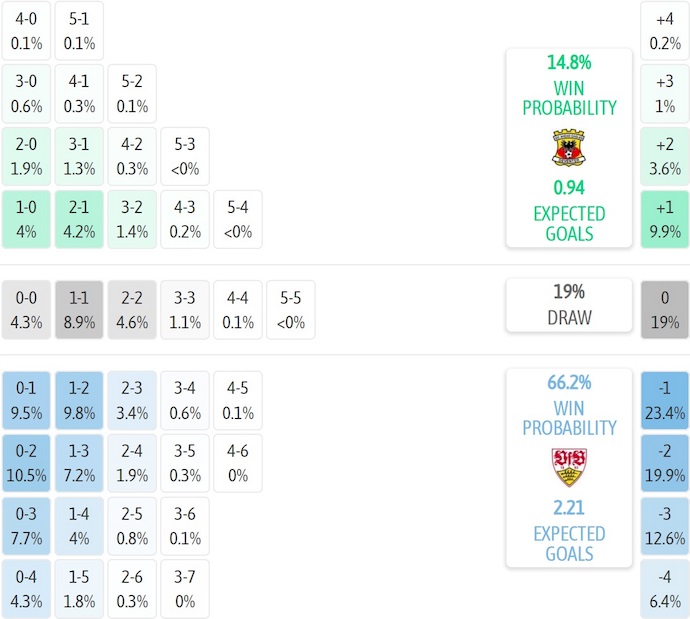
Task: Select the 1-0 scoreline tile
Action: tap(26, 219)
